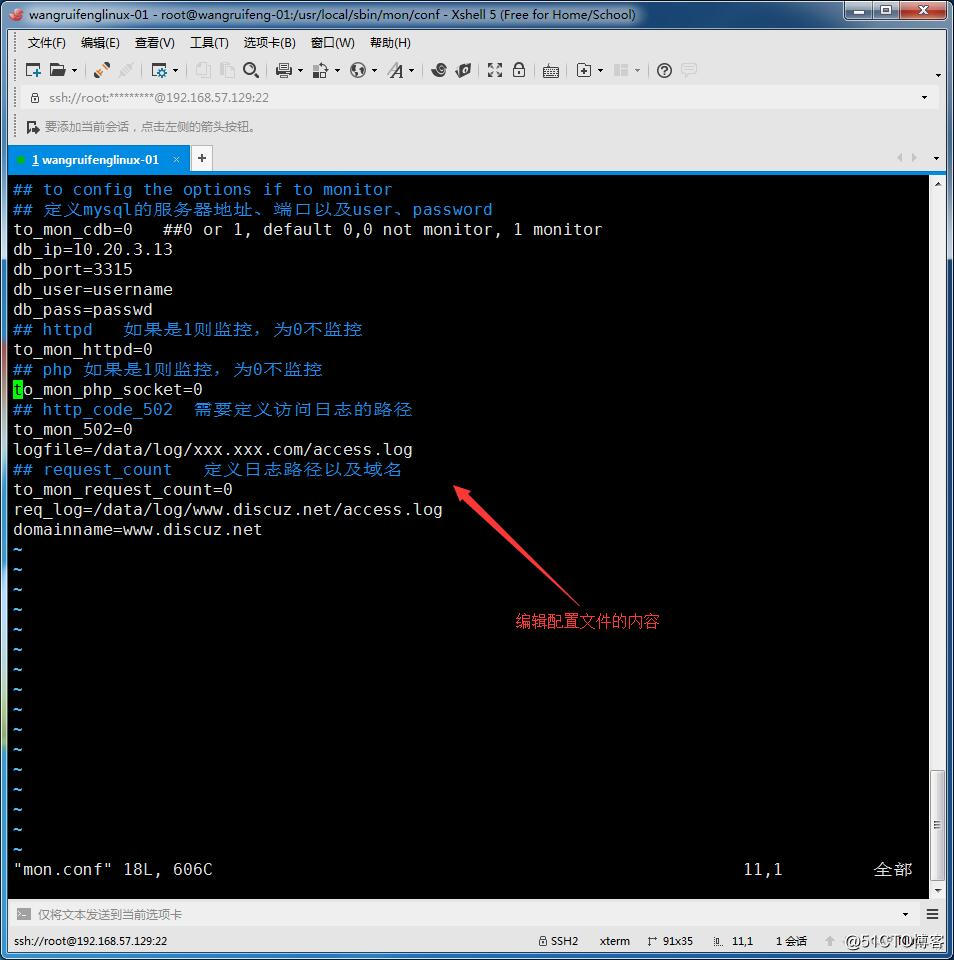Open the 编辑(E) menu
The width and height of the screenshot is (954, 960).
click(x=100, y=43)
